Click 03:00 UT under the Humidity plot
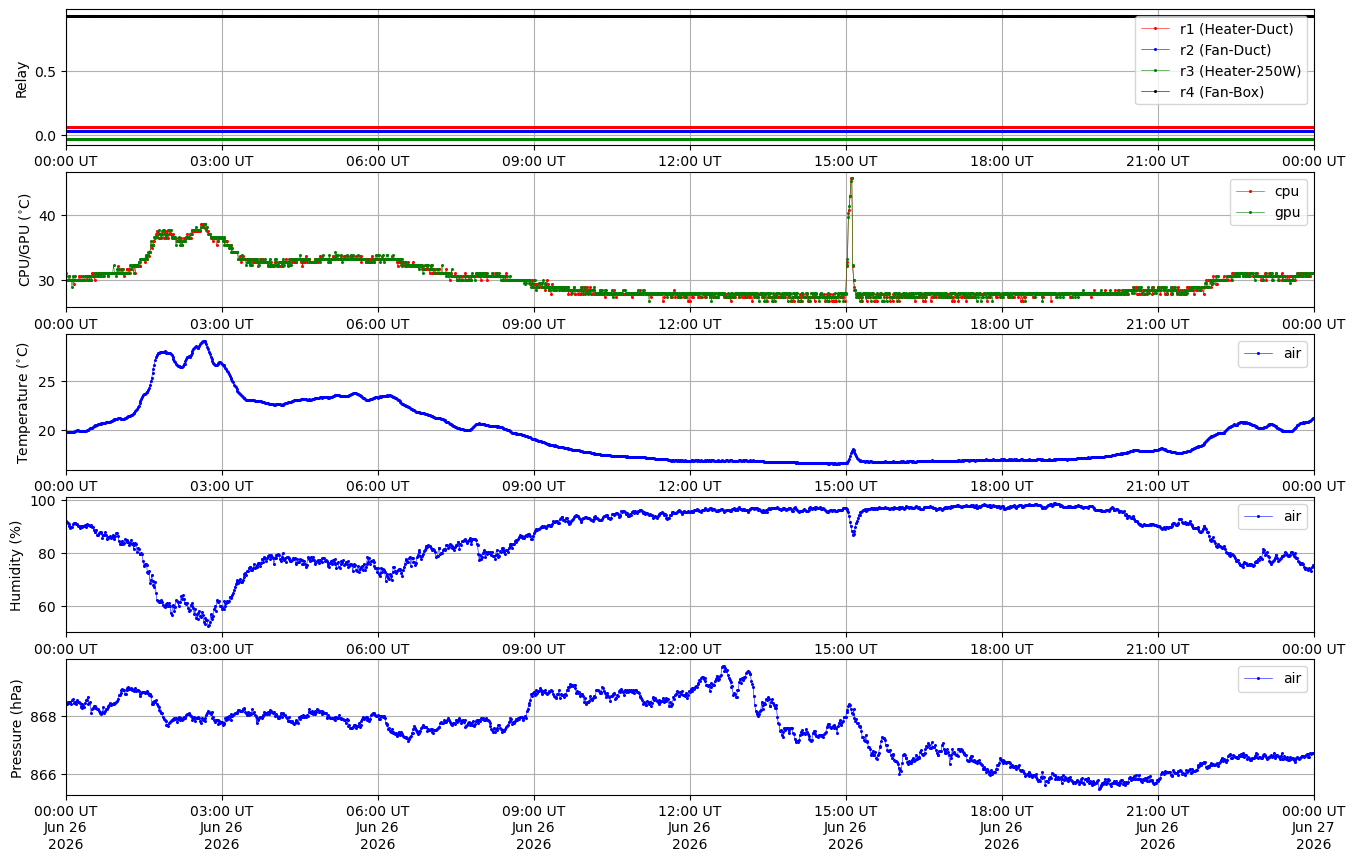 coord(222,649)
